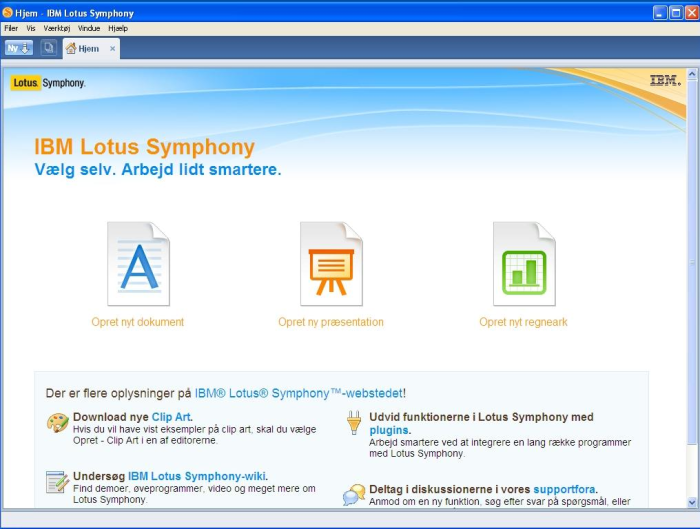Open the Hjælp menu
Viewport: 700px width, 529px height.
118,28
